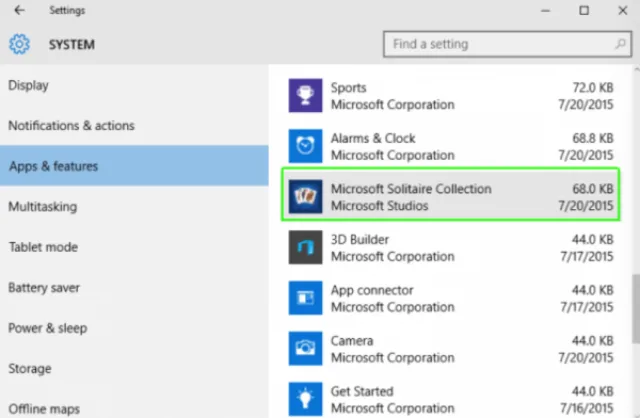Open the Display settings page

[29, 85]
